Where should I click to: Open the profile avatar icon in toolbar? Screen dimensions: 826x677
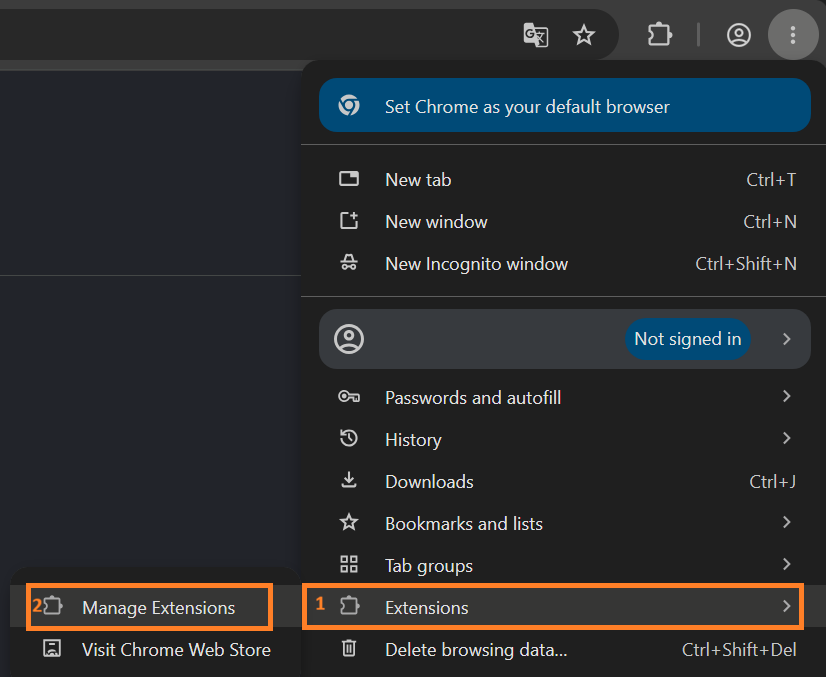pyautogui.click(x=739, y=35)
